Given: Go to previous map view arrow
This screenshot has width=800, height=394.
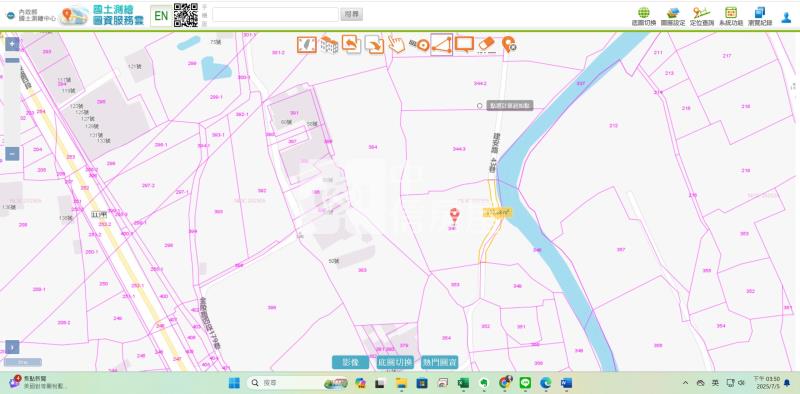Looking at the screenshot, I should tap(352, 44).
